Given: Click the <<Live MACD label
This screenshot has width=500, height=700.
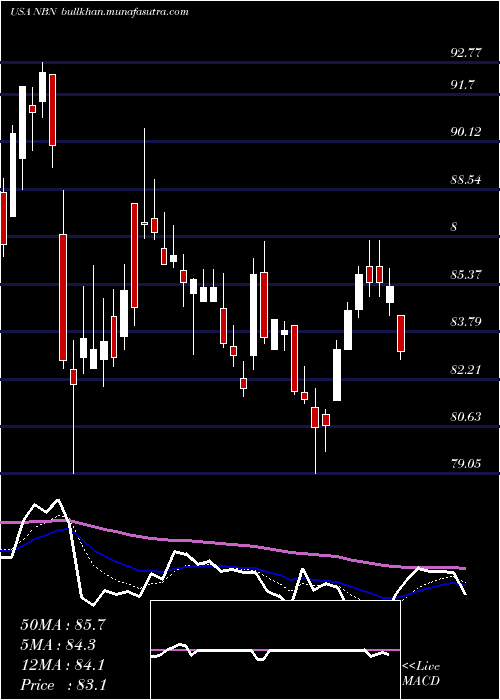Looking at the screenshot, I should click(x=421, y=673).
